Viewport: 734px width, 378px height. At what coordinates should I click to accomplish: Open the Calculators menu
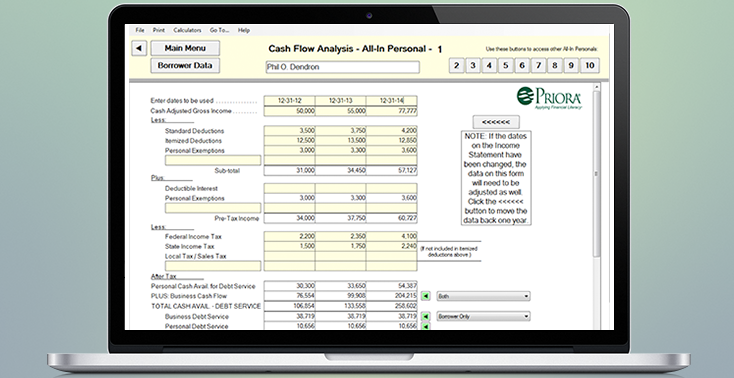[187, 30]
